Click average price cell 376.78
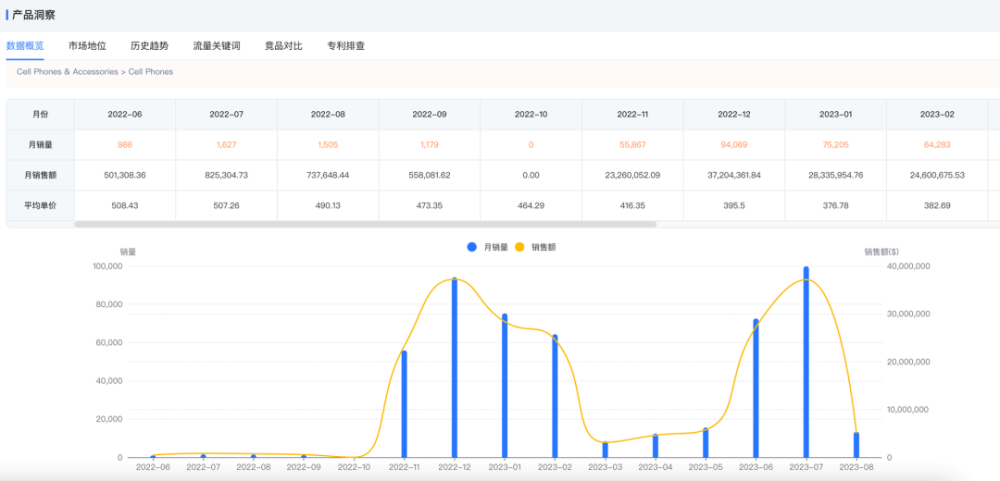 pos(835,205)
